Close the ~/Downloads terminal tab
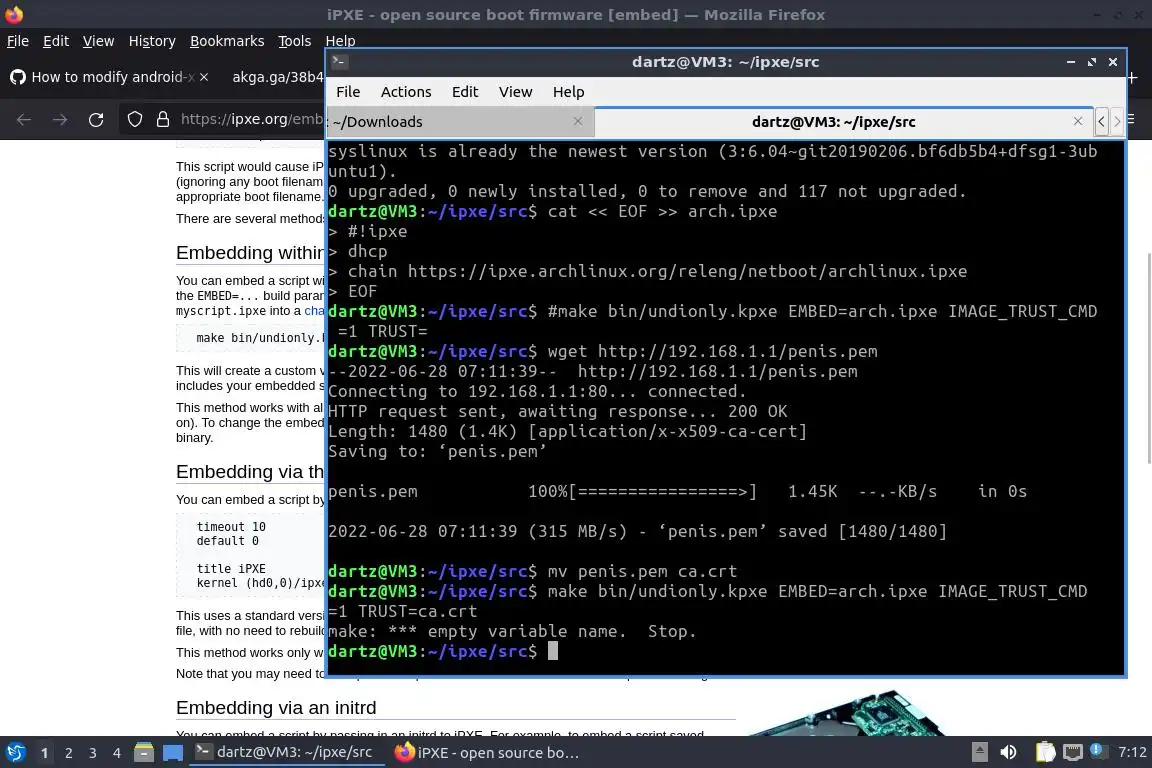The width and height of the screenshot is (1152, 768). [578, 121]
